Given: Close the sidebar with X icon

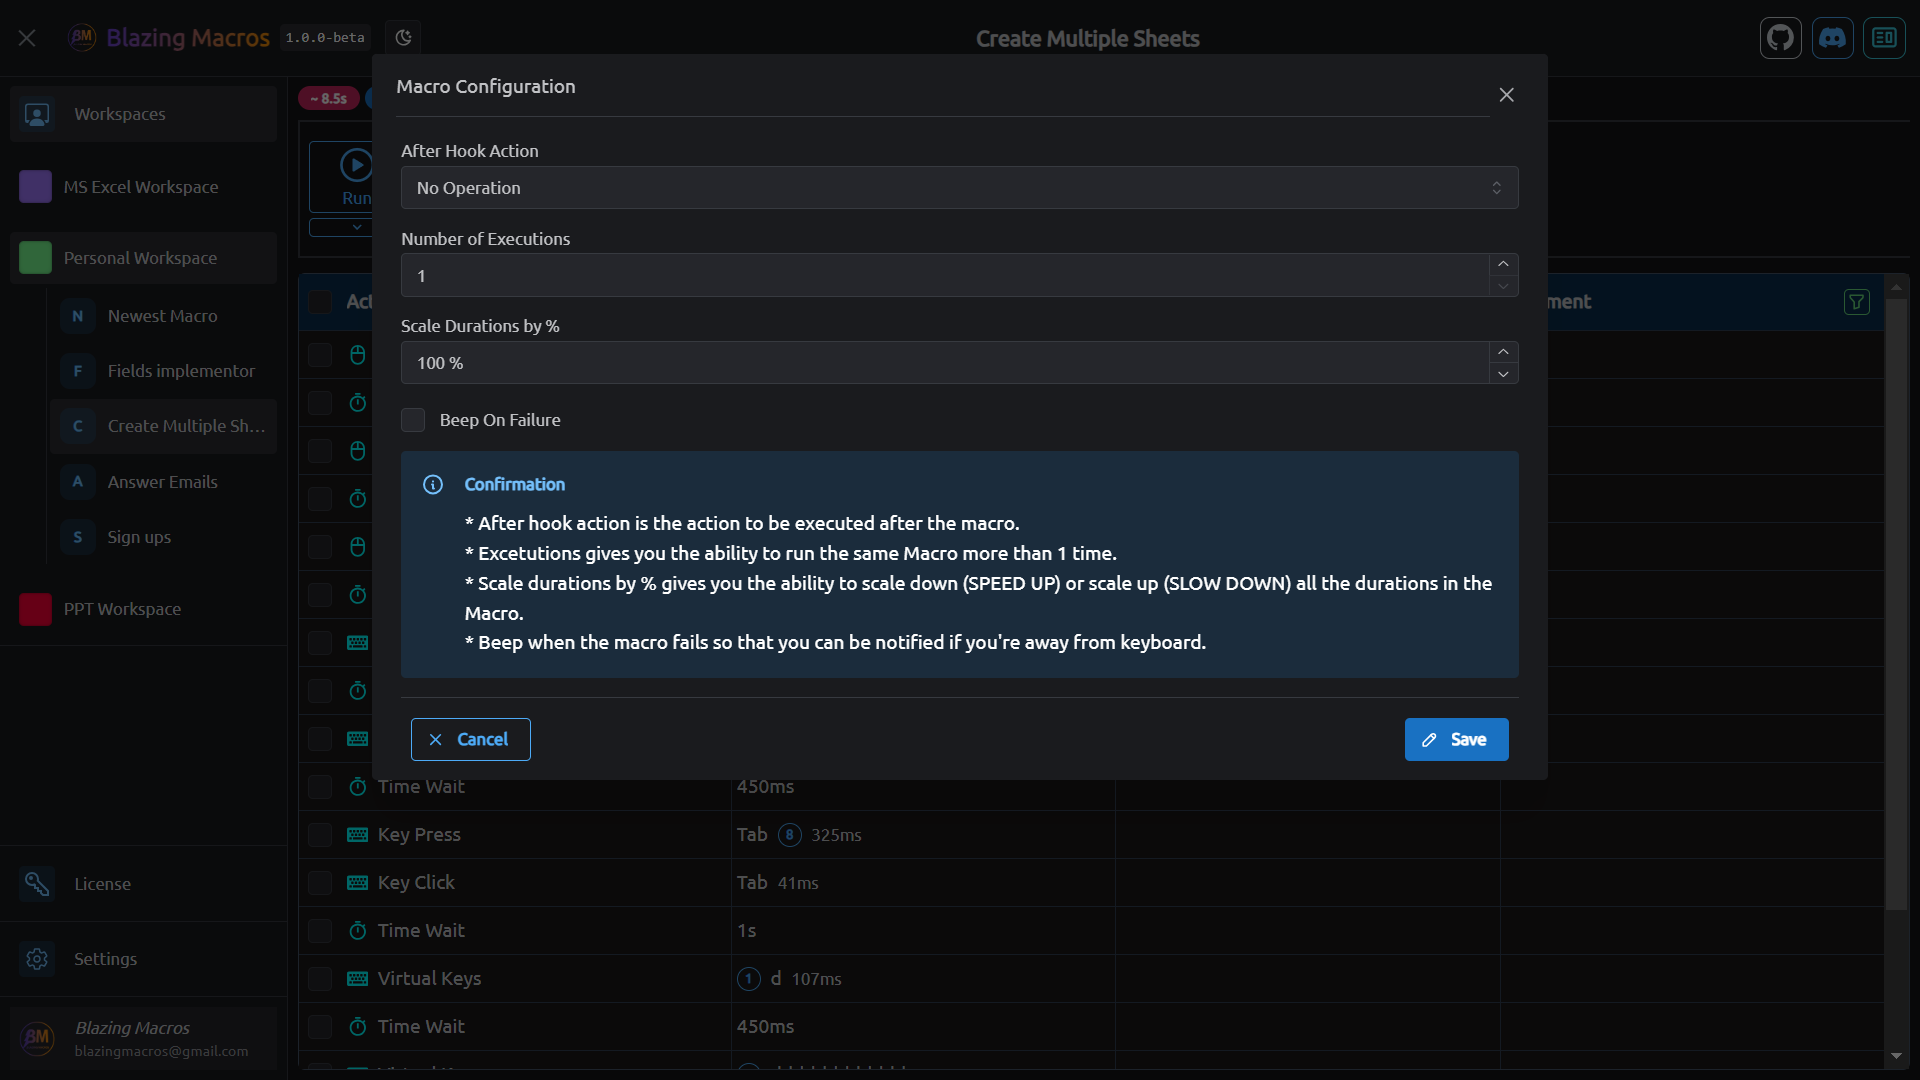Looking at the screenshot, I should [x=27, y=38].
